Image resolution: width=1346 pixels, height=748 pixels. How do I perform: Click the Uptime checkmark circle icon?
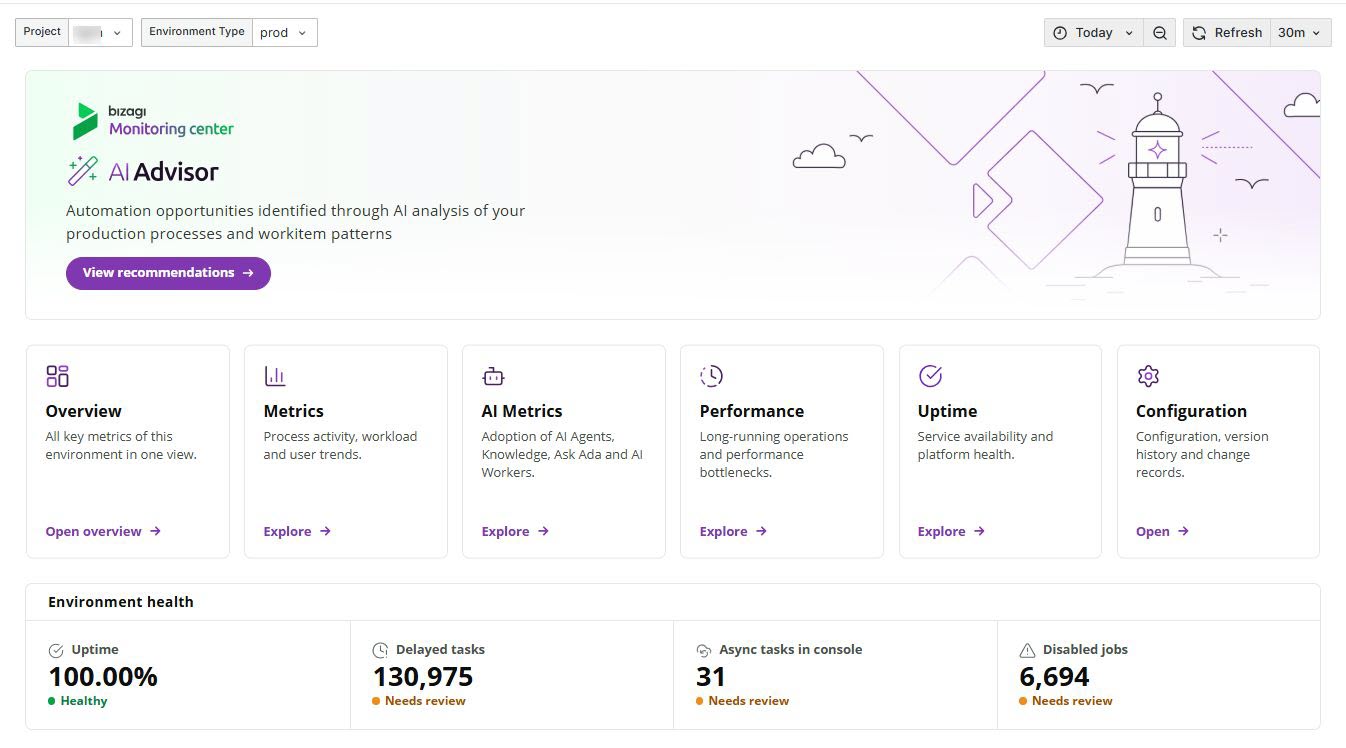[930, 376]
